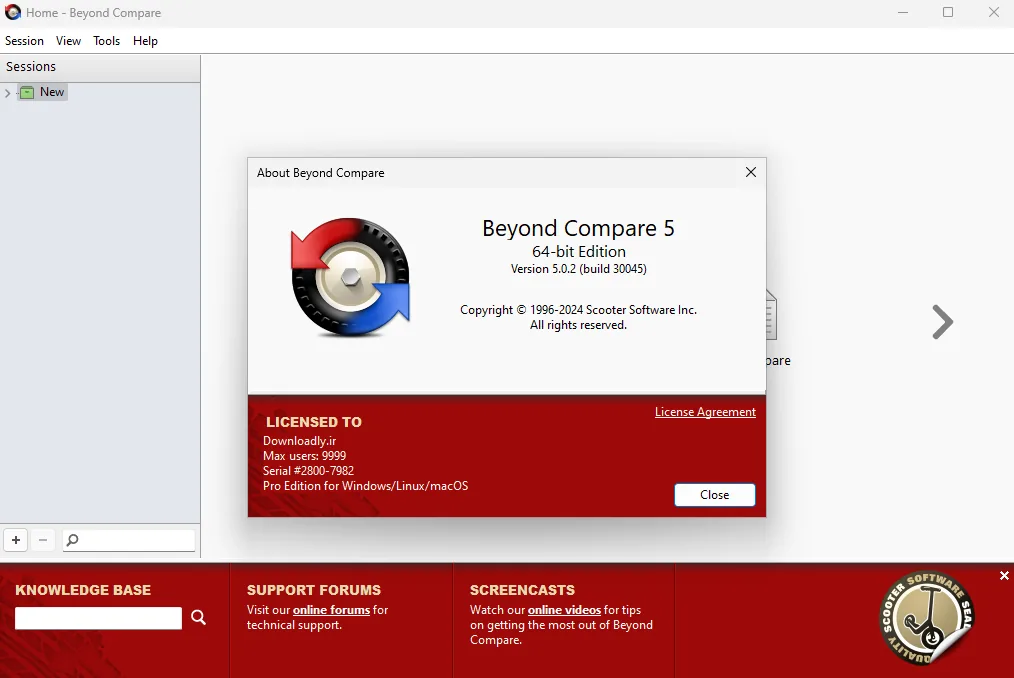Click the Serial #2800-7982 text
The height and width of the screenshot is (678, 1014).
[308, 471]
